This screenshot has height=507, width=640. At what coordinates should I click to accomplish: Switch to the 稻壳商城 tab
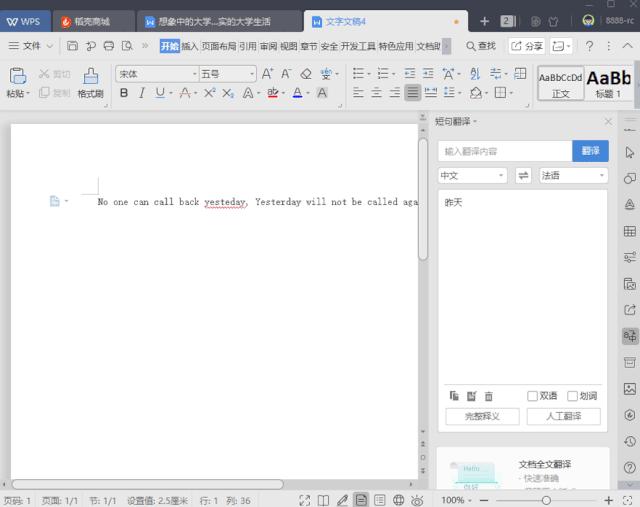(93, 22)
